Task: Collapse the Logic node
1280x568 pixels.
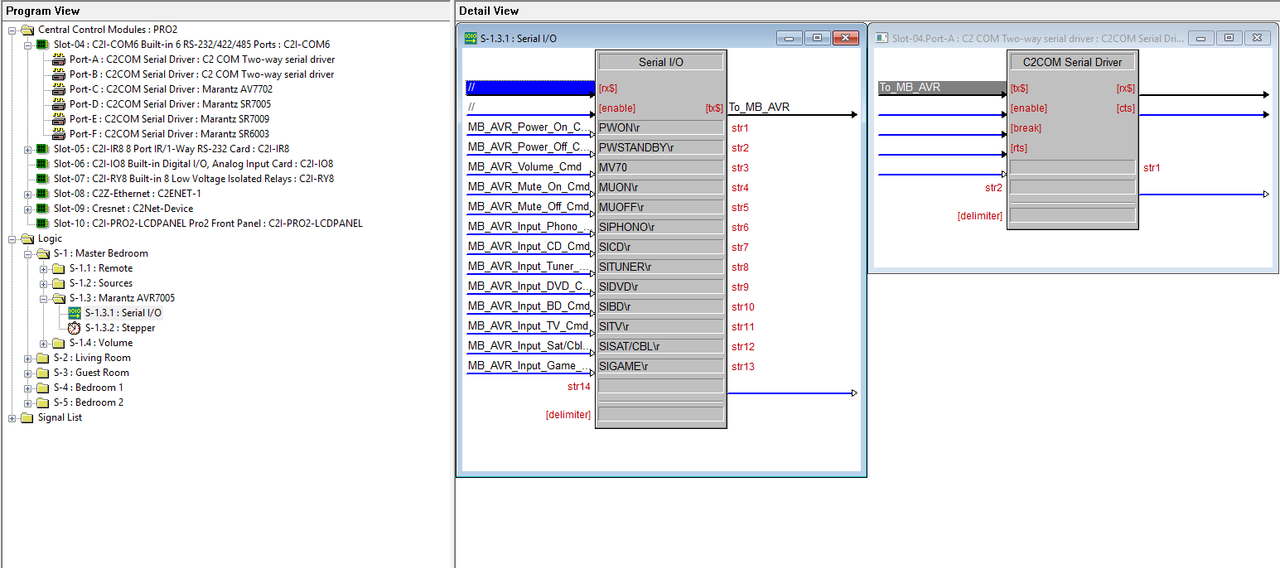Action: tap(12, 239)
